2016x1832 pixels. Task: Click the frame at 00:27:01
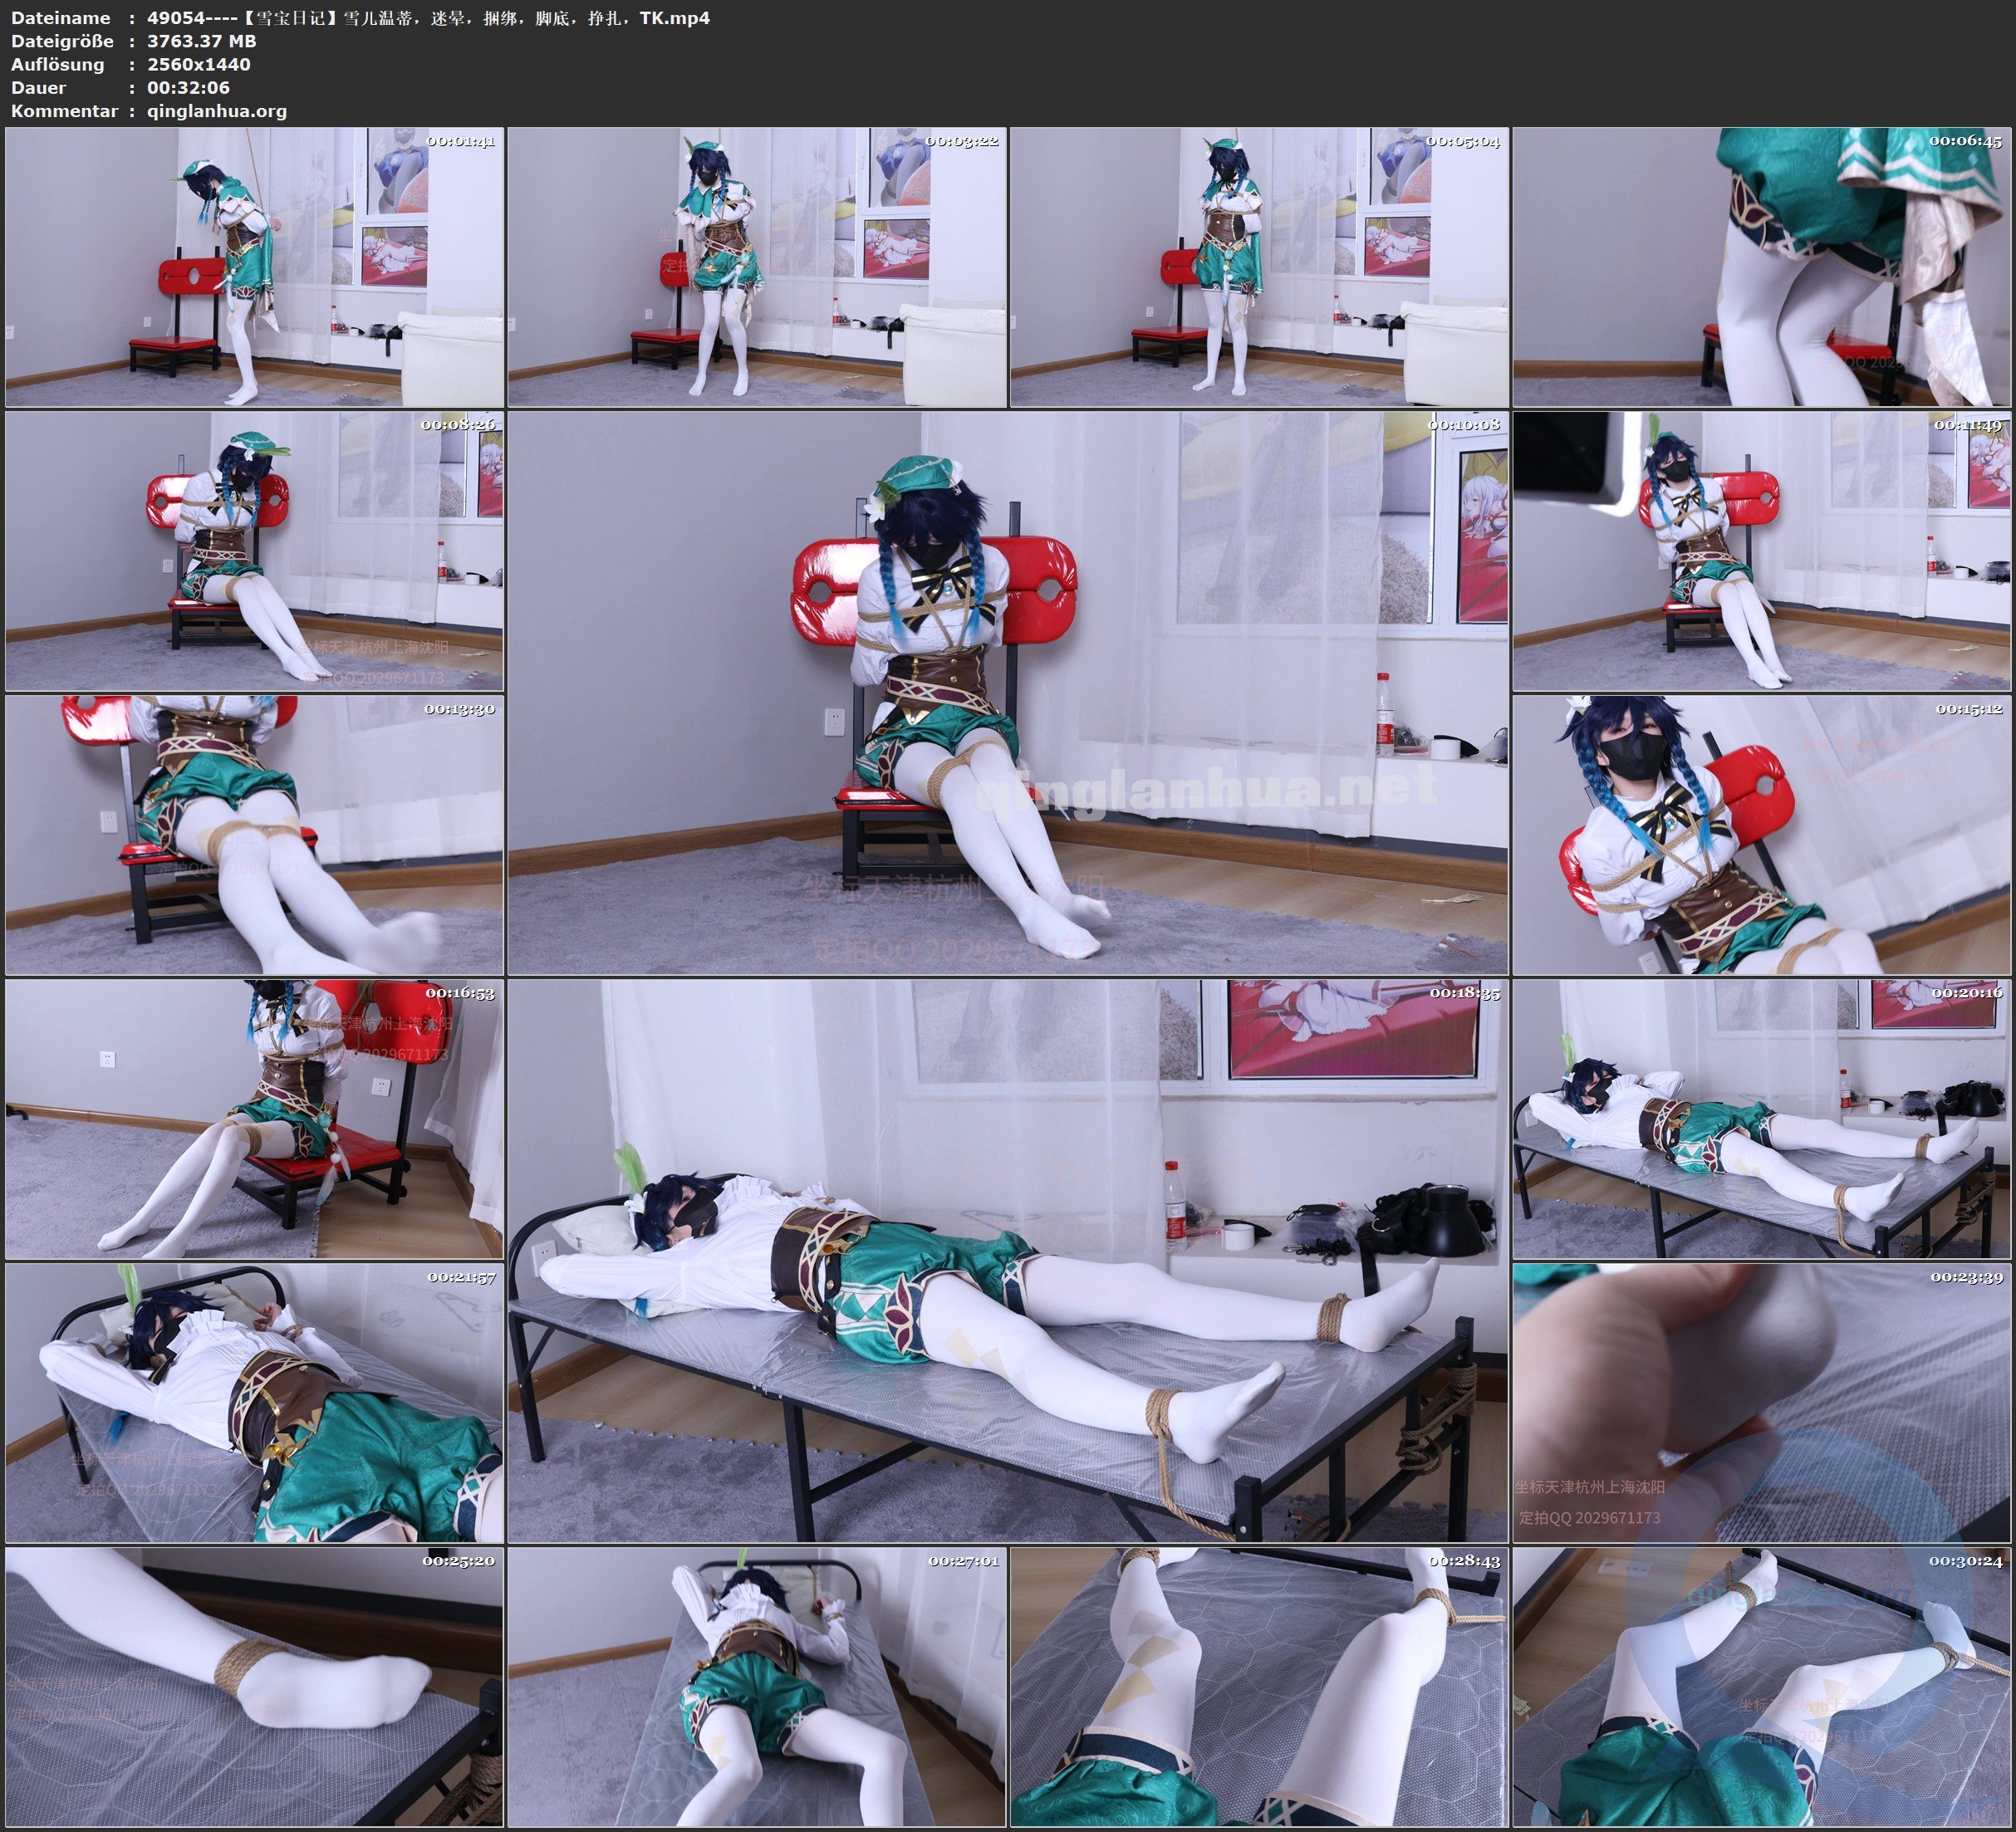[x=757, y=1687]
